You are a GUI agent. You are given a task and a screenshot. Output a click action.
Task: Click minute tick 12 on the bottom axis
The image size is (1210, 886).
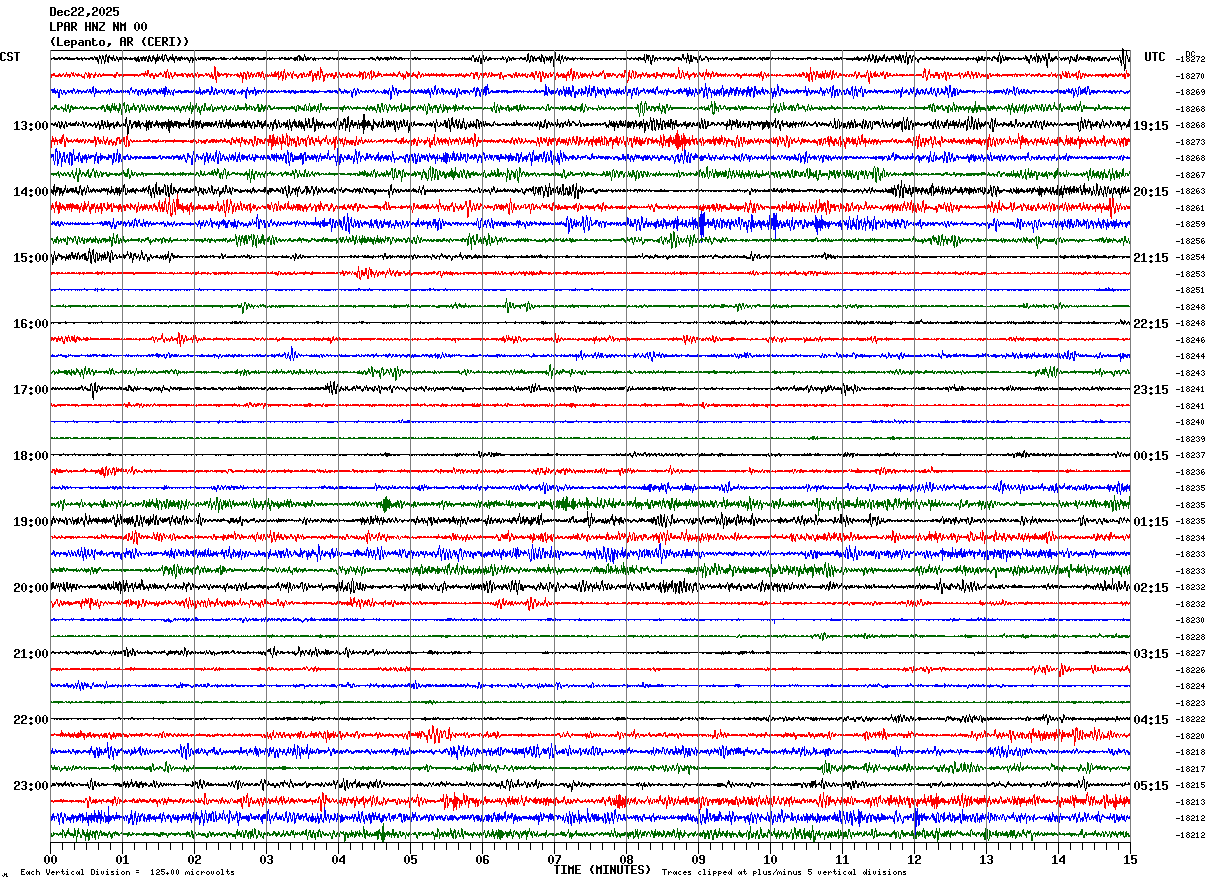(x=914, y=859)
